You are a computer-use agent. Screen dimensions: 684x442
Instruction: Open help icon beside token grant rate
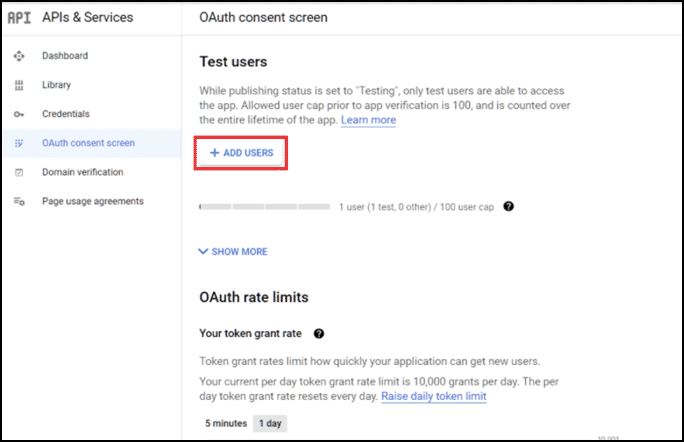coord(319,334)
